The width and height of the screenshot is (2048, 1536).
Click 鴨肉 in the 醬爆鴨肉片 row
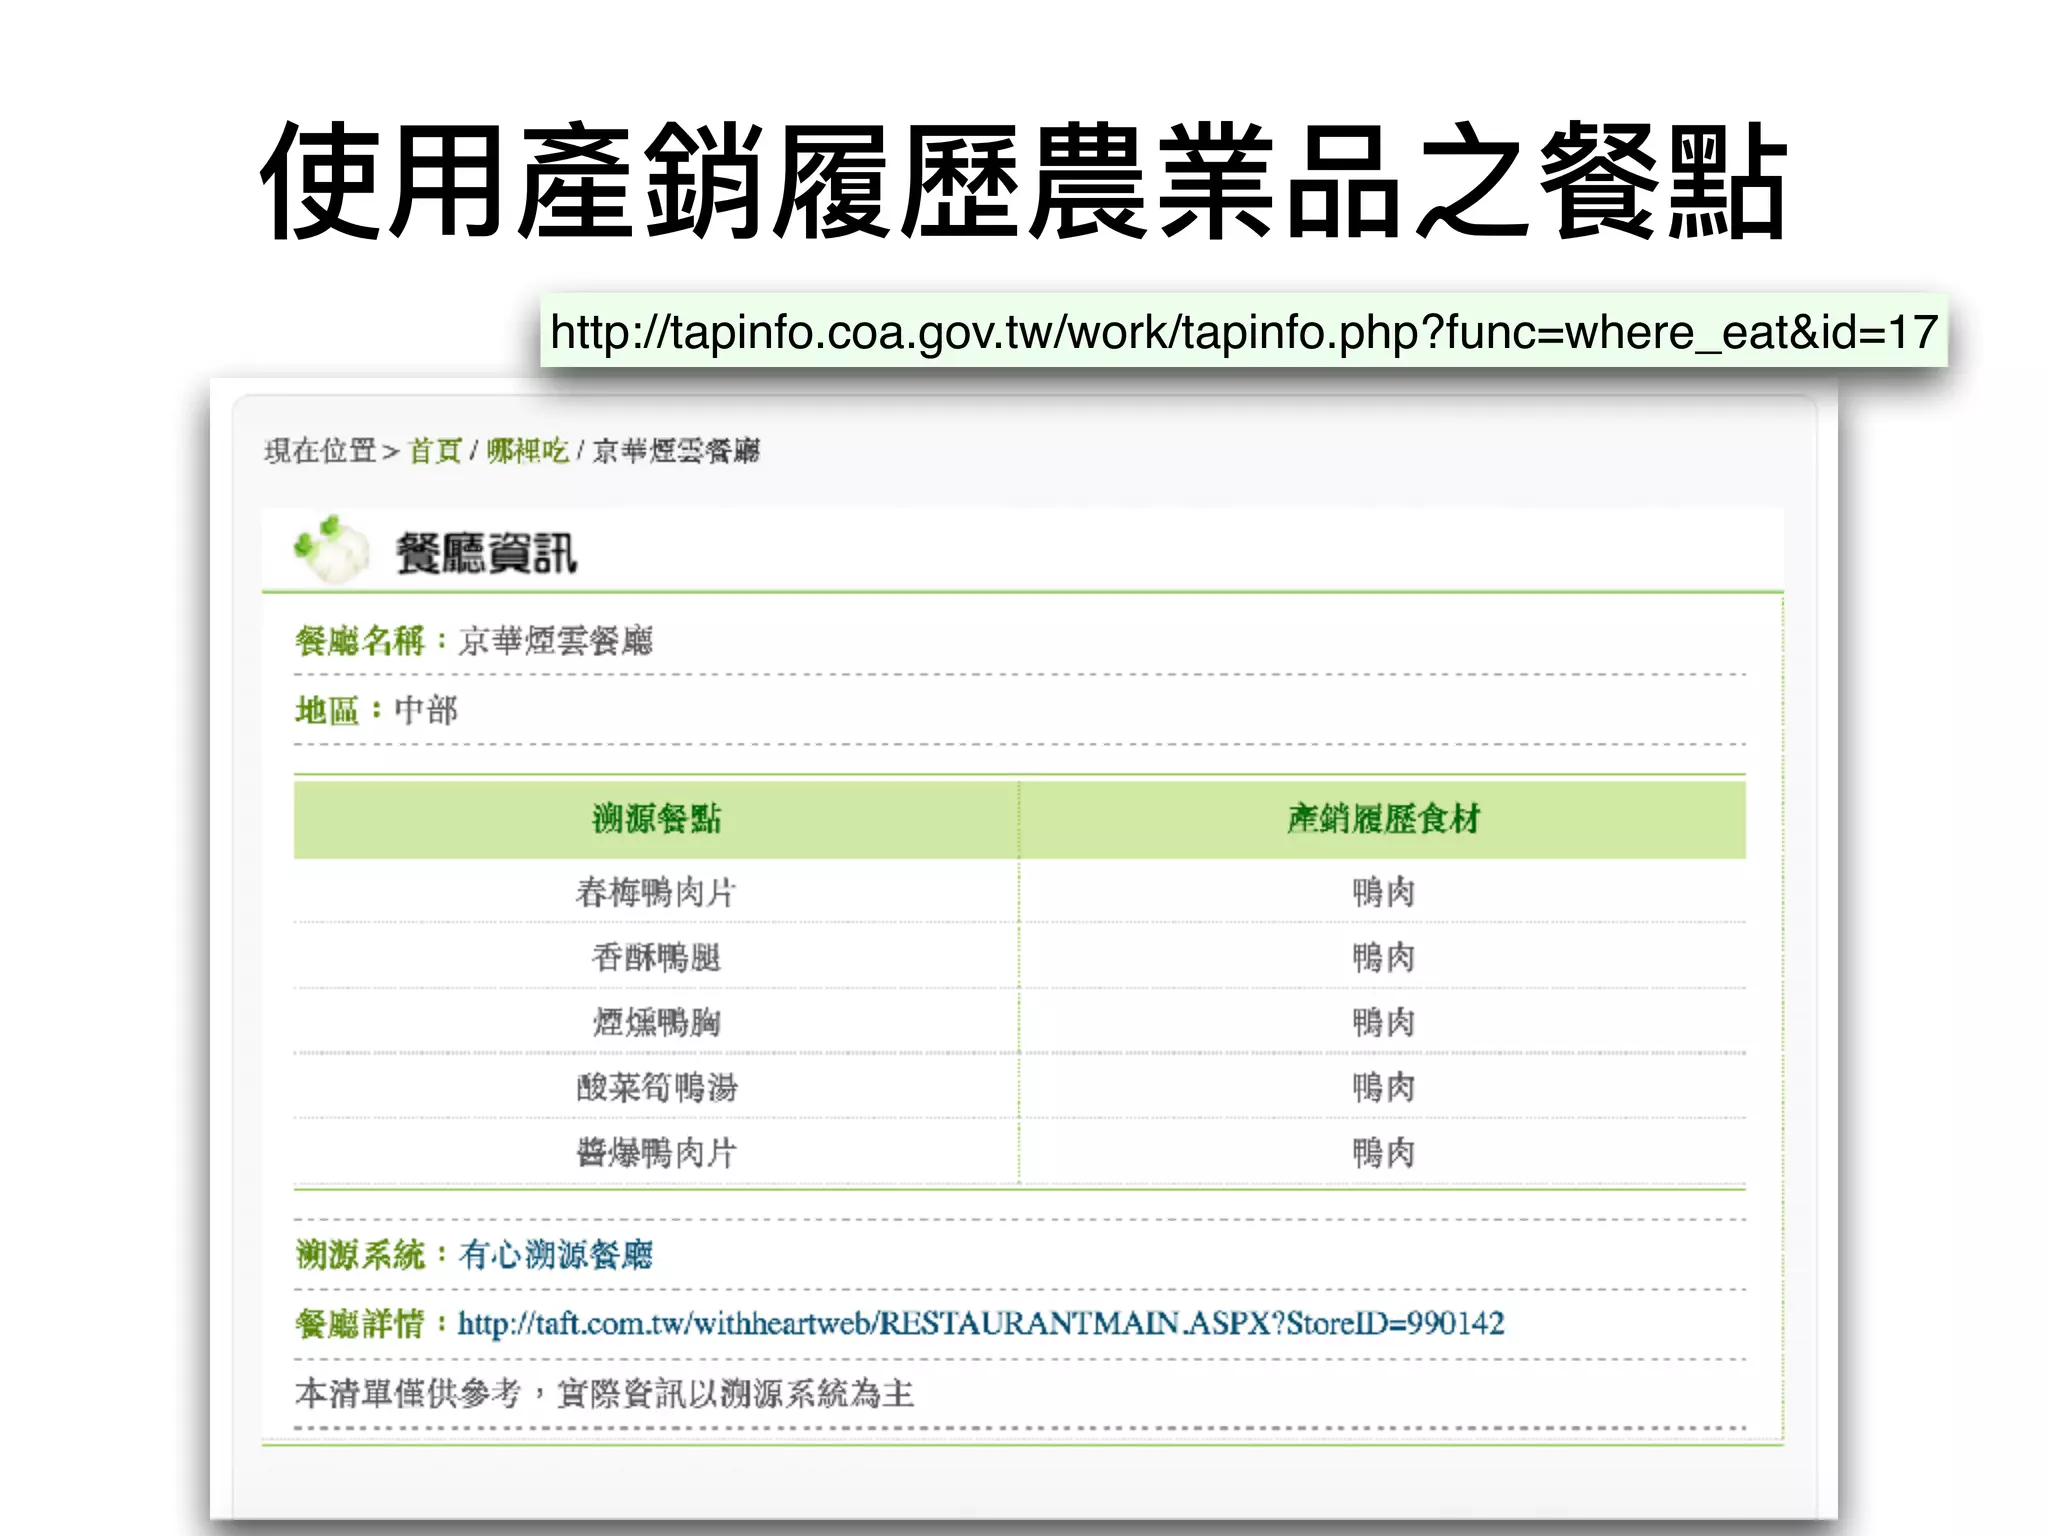1383,1152
